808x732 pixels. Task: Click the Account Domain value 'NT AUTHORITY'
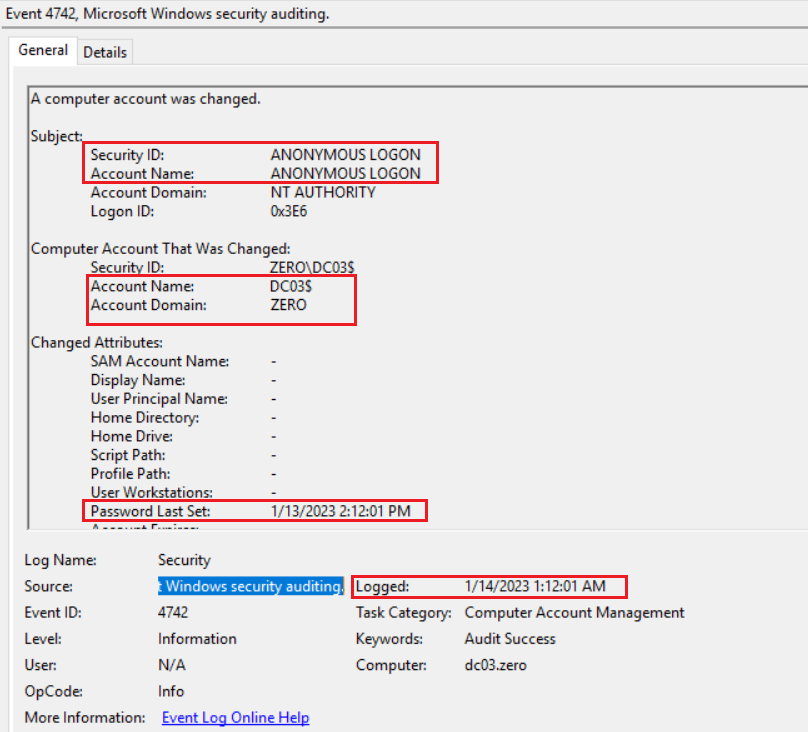click(323, 192)
